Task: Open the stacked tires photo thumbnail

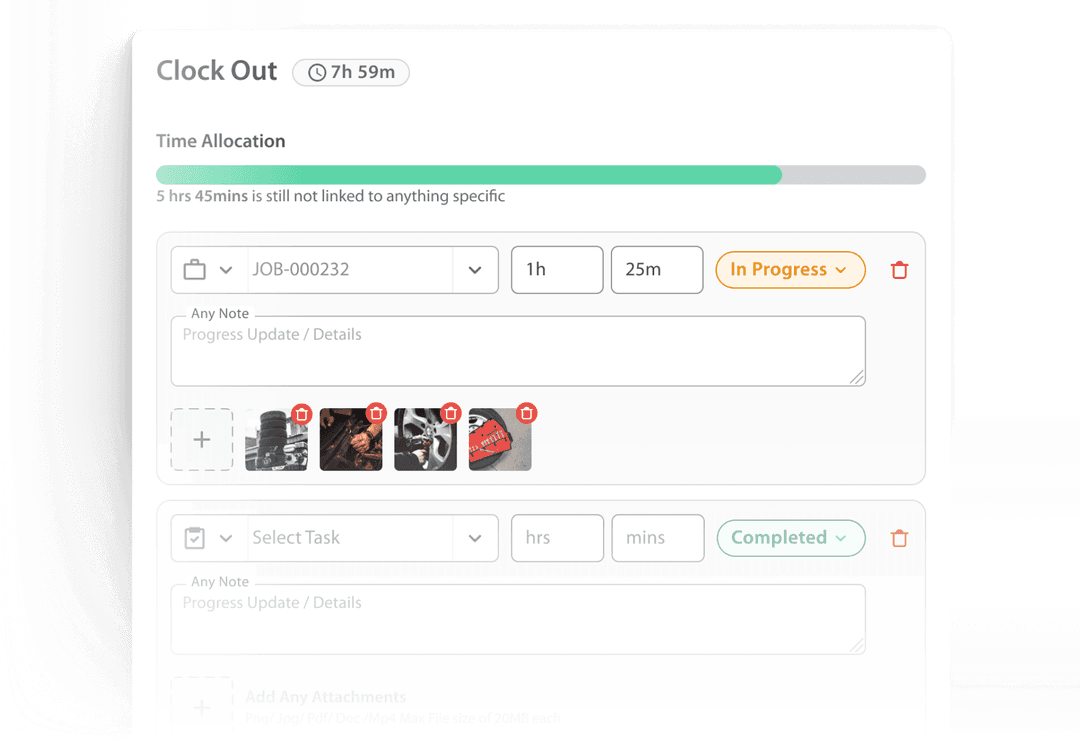Action: [276, 441]
